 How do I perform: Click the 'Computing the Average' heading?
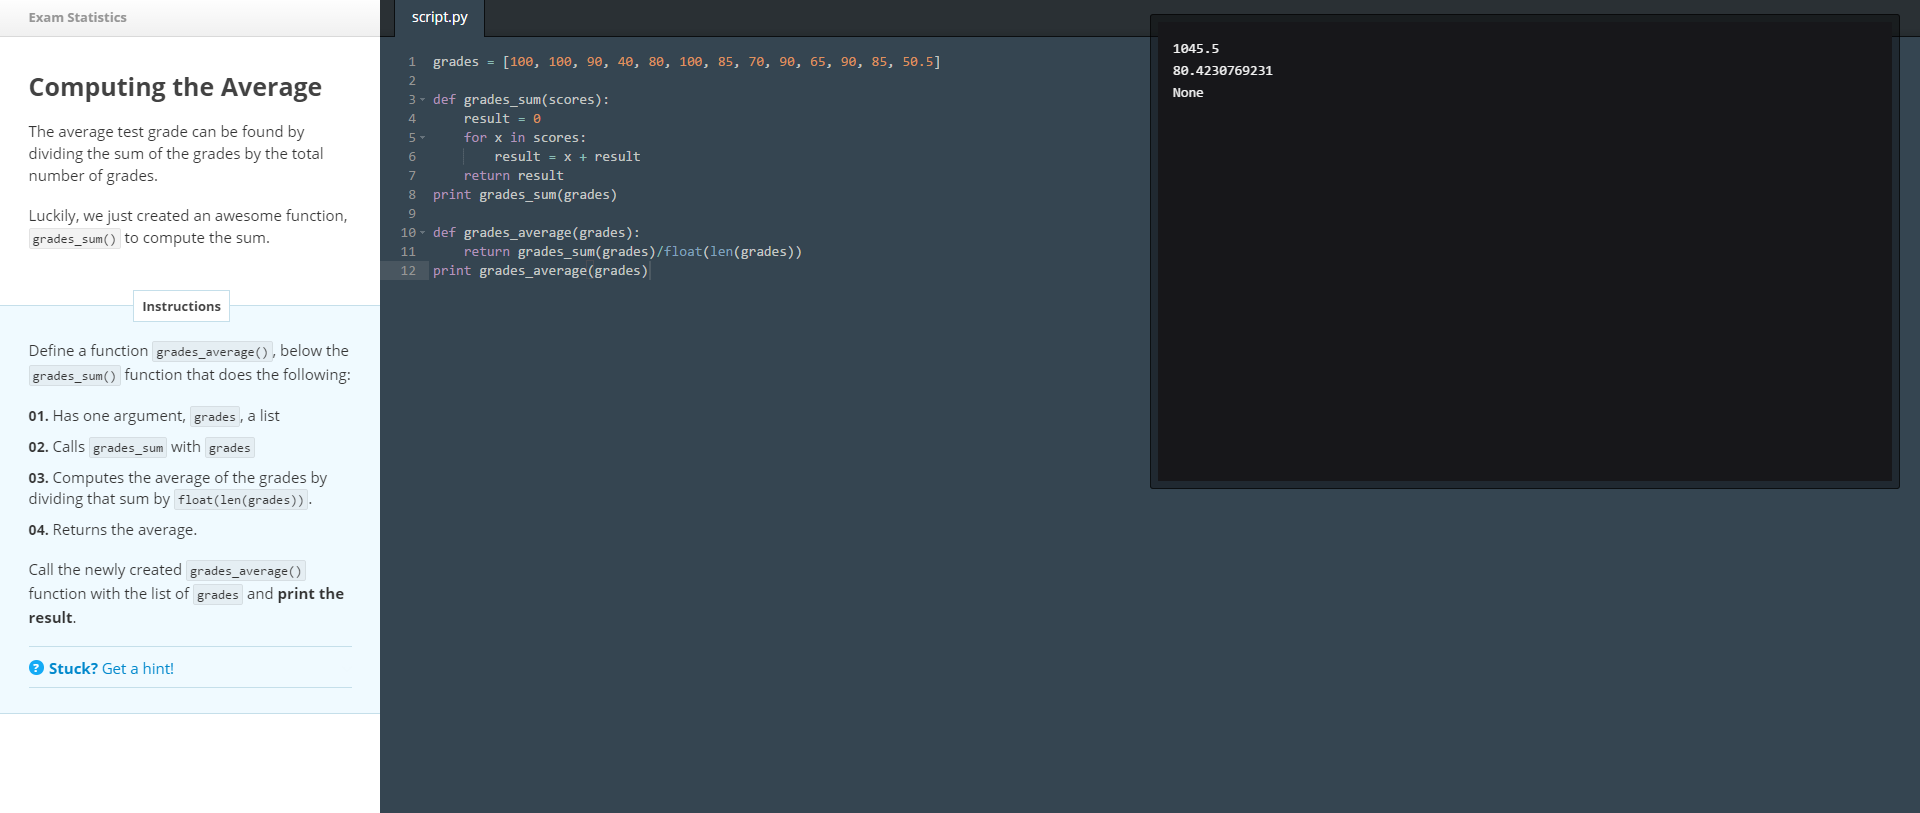tap(175, 87)
